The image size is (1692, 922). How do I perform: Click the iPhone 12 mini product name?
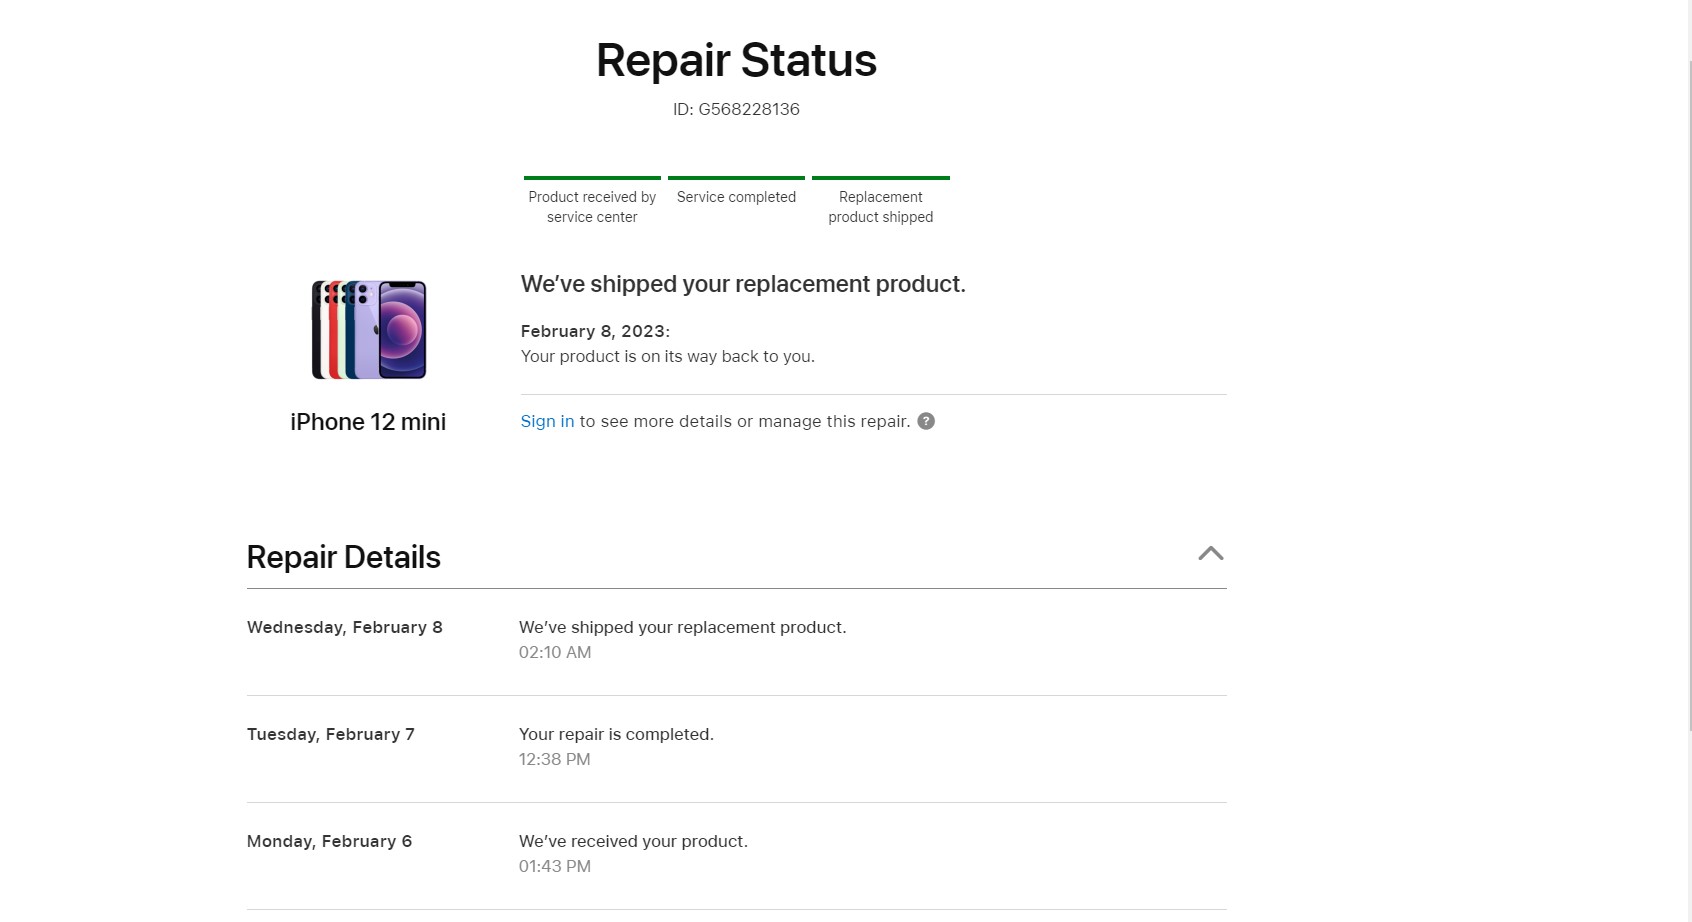[x=368, y=422]
